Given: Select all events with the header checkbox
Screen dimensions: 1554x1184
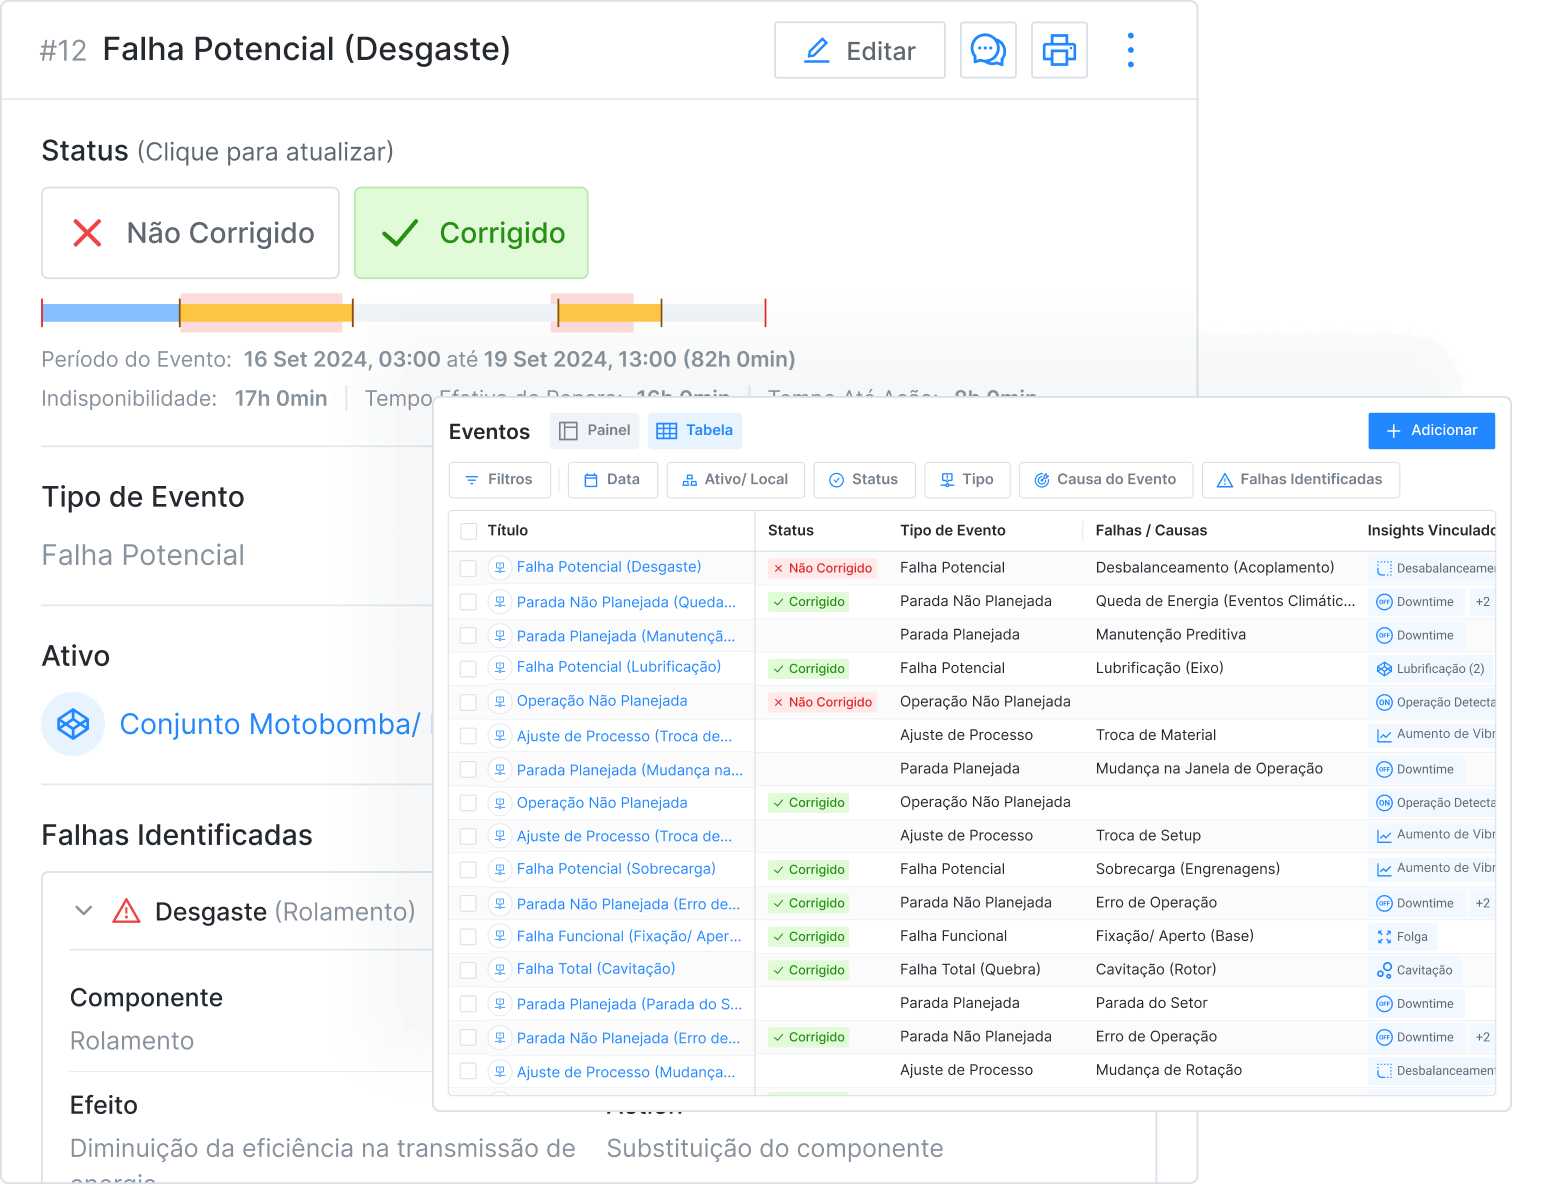Looking at the screenshot, I should click(468, 531).
